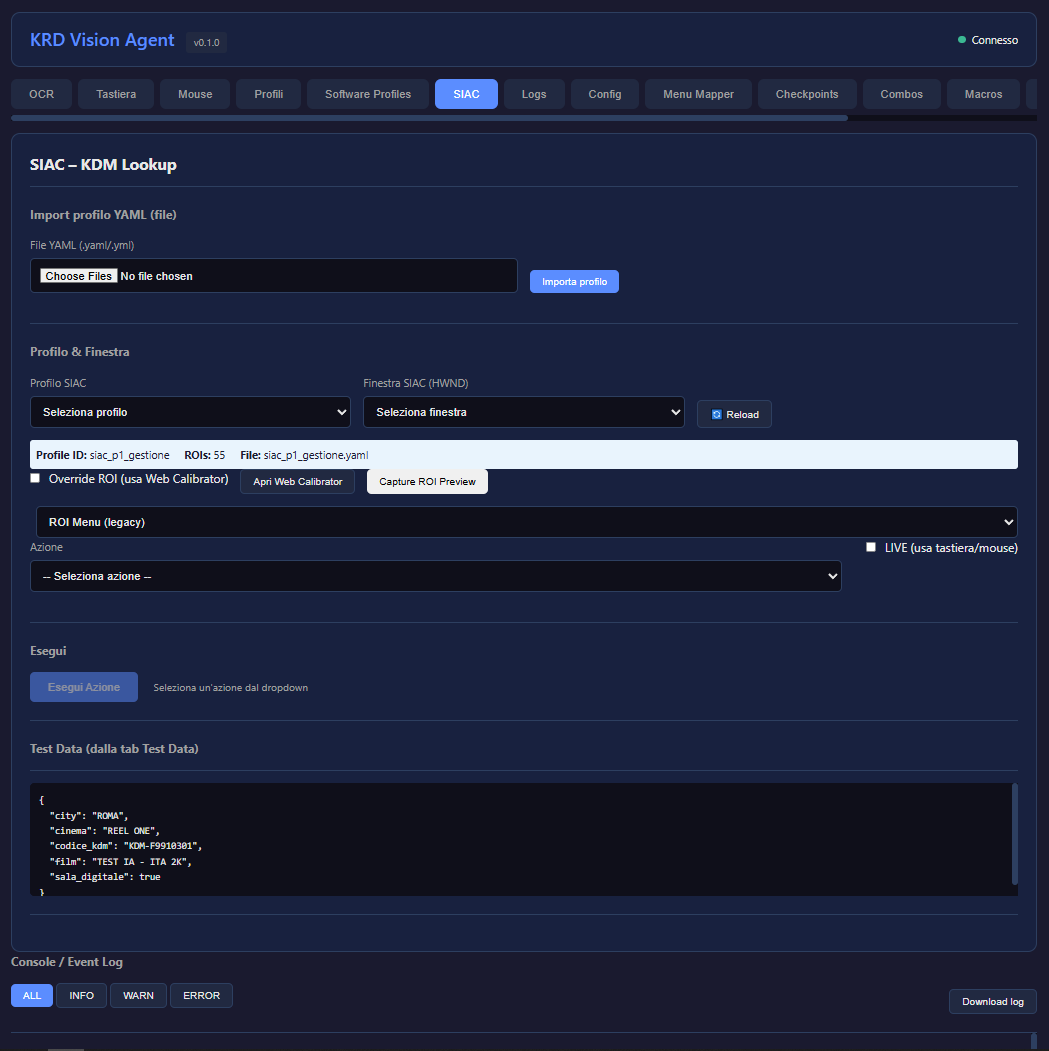Image resolution: width=1049 pixels, height=1051 pixels.
Task: Expand the ROI Menu (legacy) dropdown
Action: [x=527, y=522]
